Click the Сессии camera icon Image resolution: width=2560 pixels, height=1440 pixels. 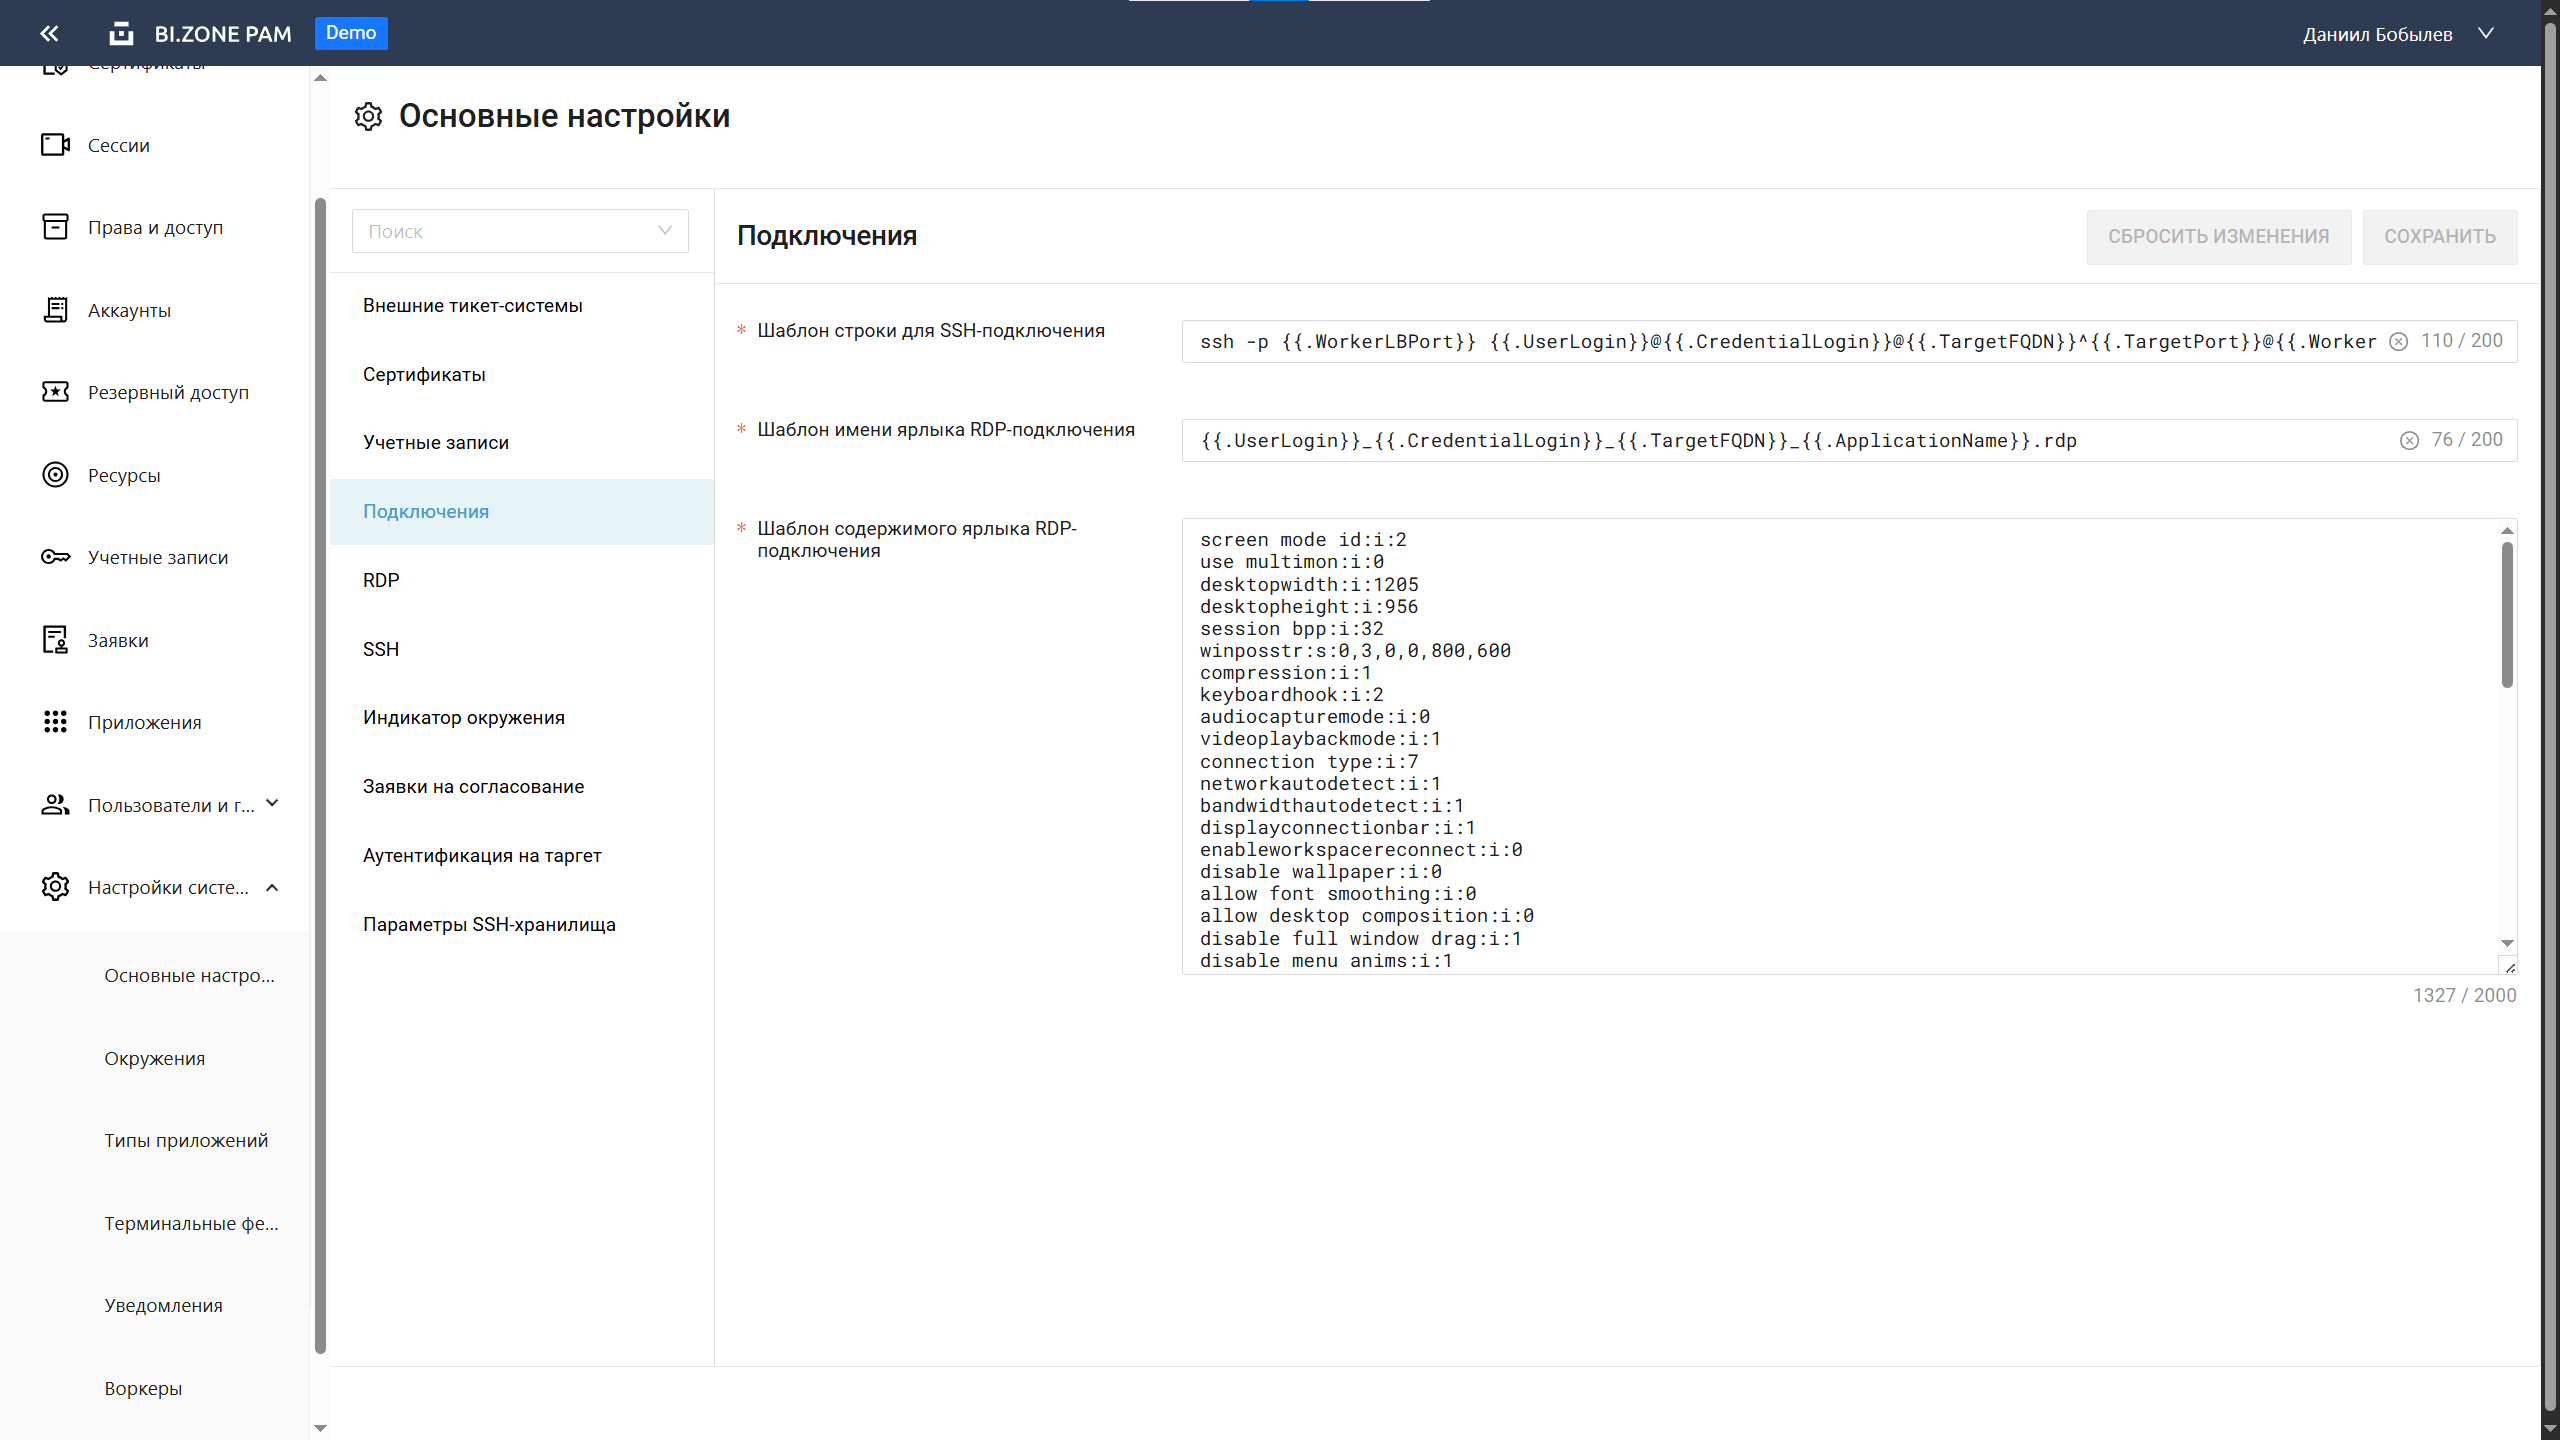[x=55, y=145]
